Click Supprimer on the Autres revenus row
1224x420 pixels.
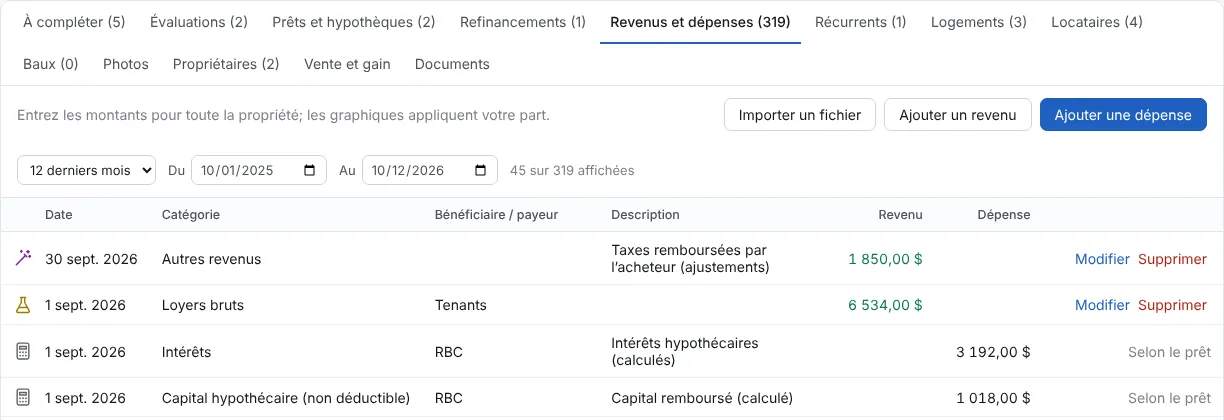[x=1172, y=259]
